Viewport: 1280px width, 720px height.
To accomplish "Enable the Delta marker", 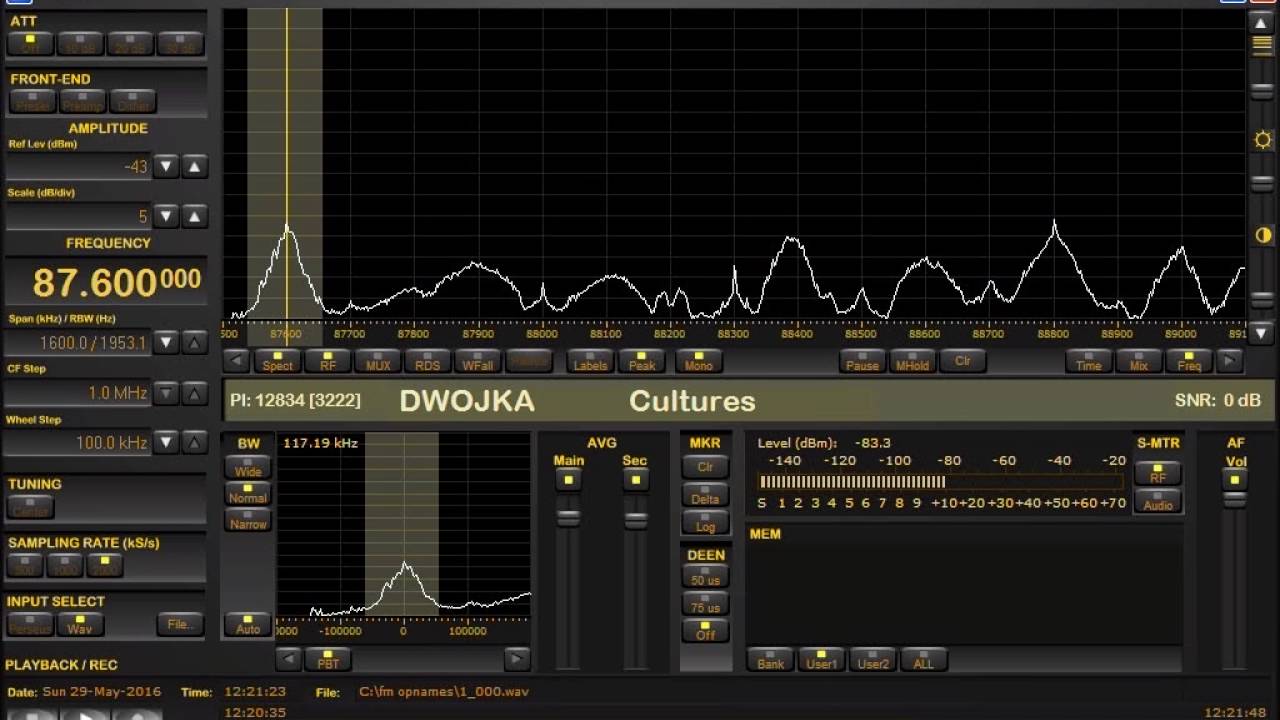I will 705,494.
